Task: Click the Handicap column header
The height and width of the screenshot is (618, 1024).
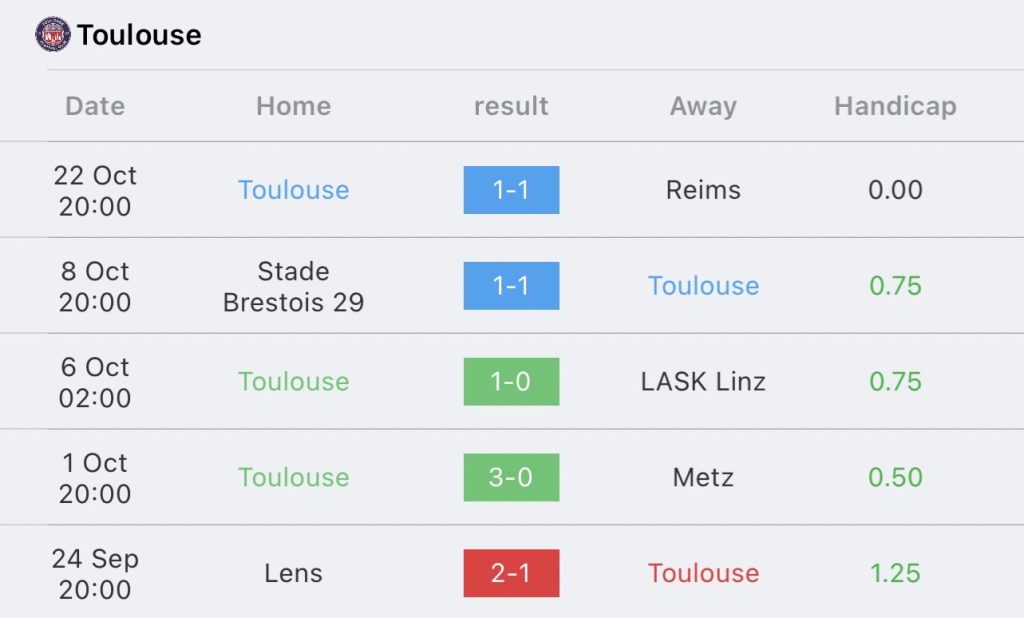Action: (x=895, y=106)
